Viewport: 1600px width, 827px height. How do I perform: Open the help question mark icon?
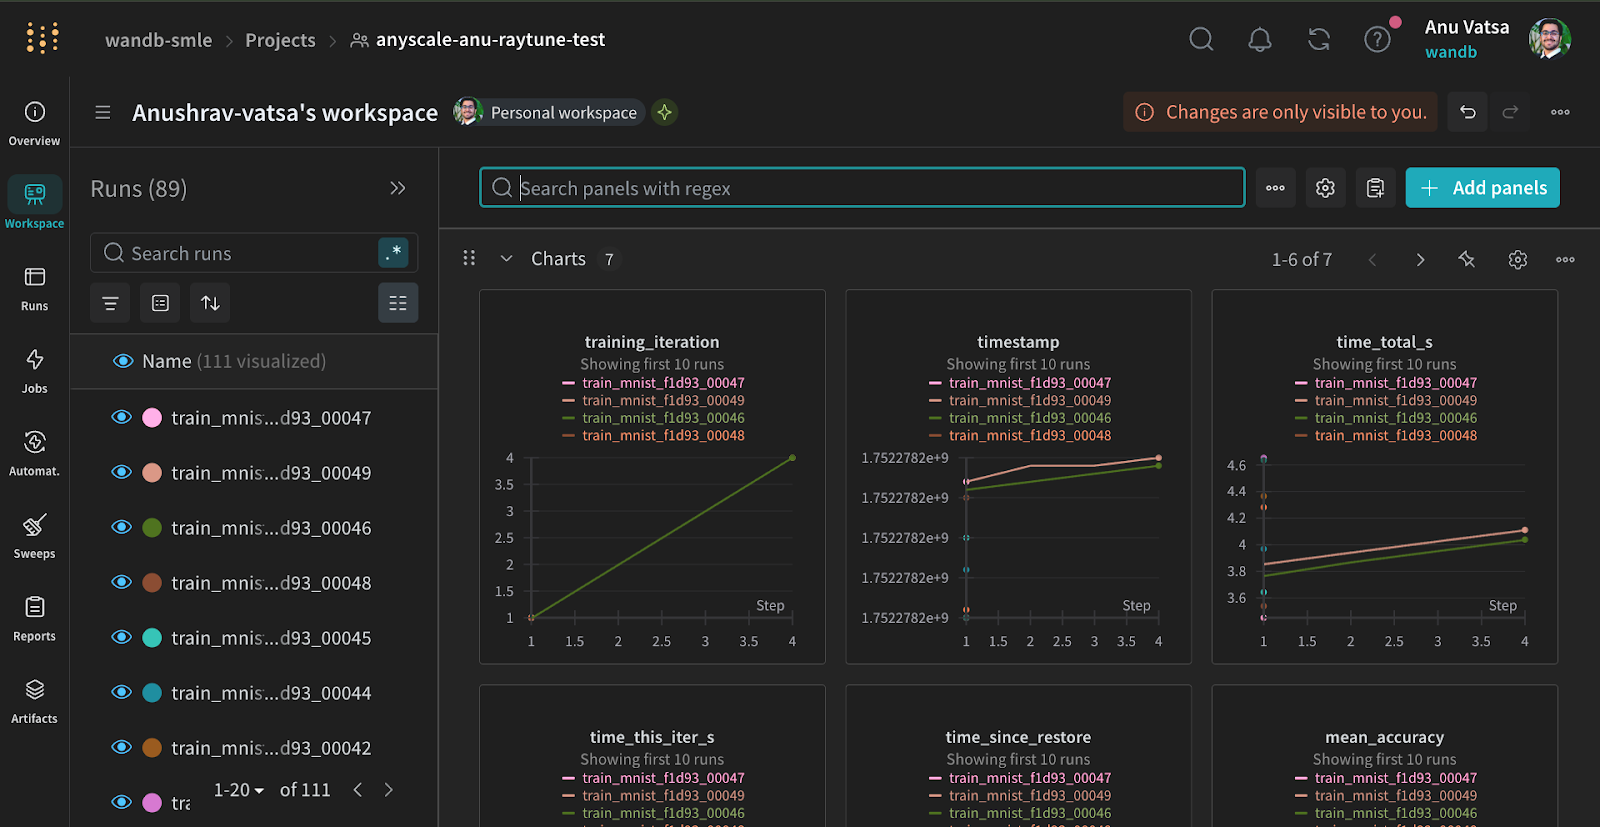[x=1377, y=39]
